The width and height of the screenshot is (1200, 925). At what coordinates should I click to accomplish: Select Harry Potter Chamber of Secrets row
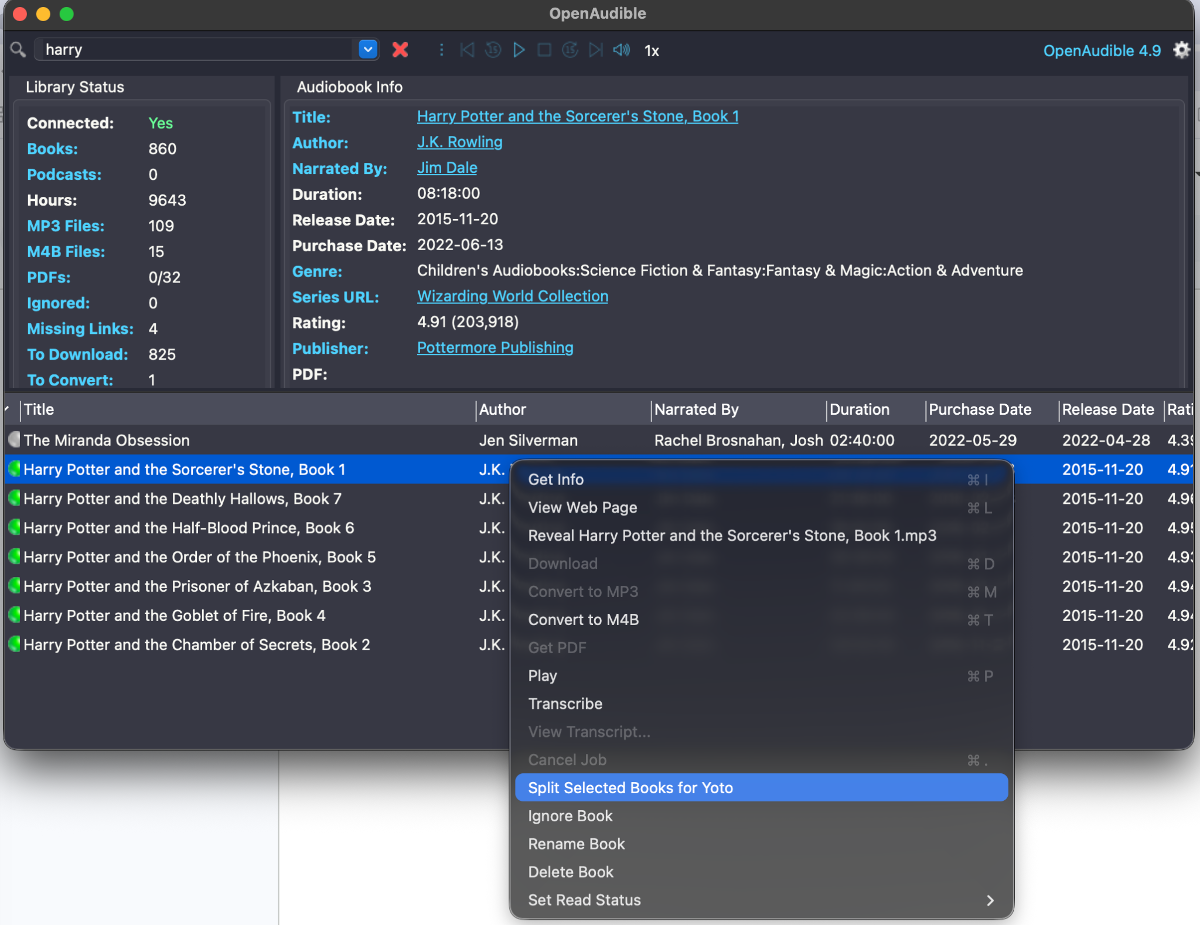(x=258, y=645)
